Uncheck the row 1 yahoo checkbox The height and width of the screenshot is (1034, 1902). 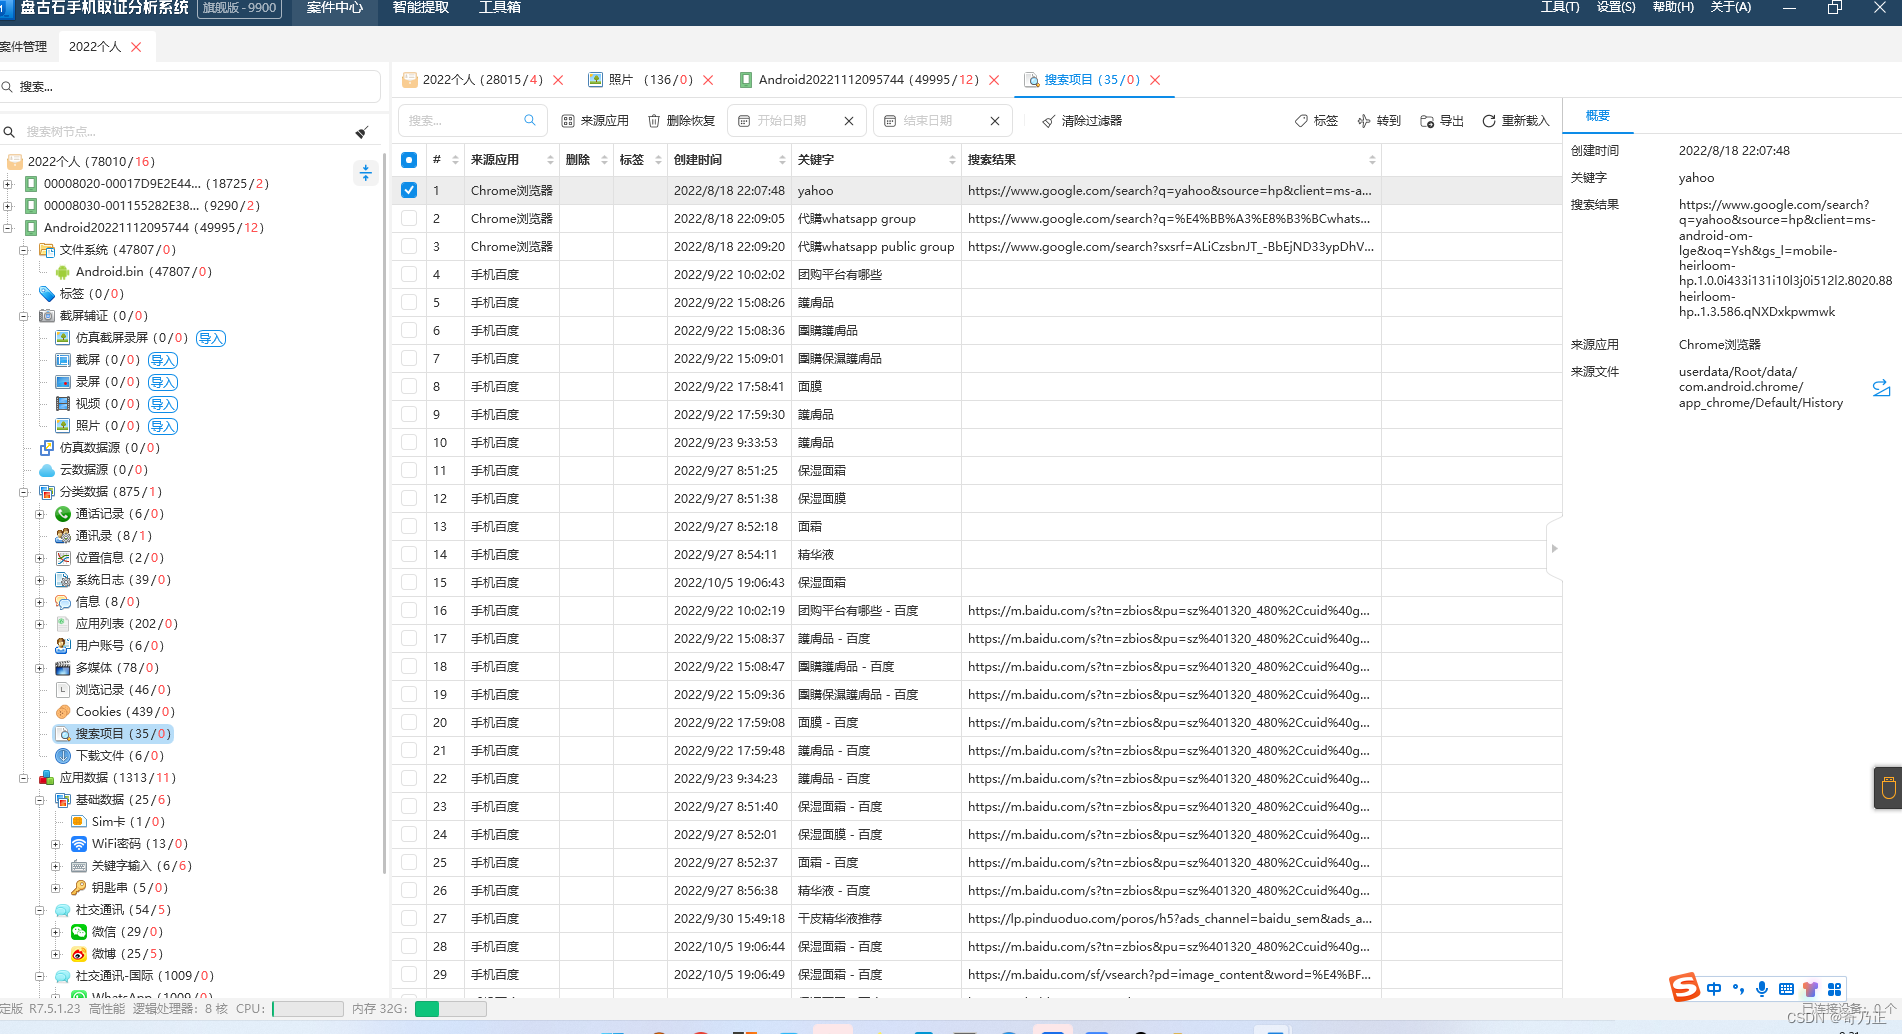409,190
